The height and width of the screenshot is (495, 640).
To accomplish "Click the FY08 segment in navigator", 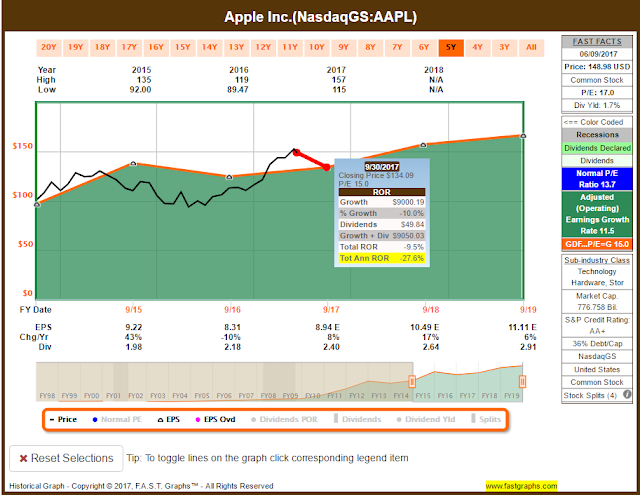I will coord(268,395).
